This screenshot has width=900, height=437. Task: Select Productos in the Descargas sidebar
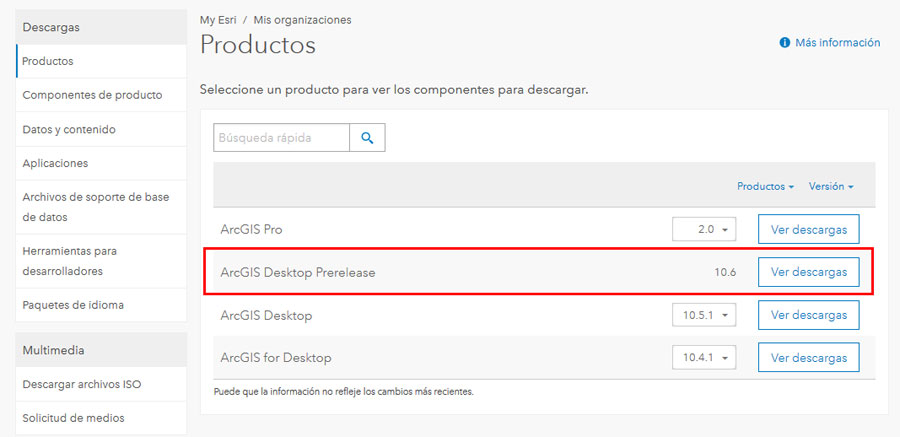102,61
